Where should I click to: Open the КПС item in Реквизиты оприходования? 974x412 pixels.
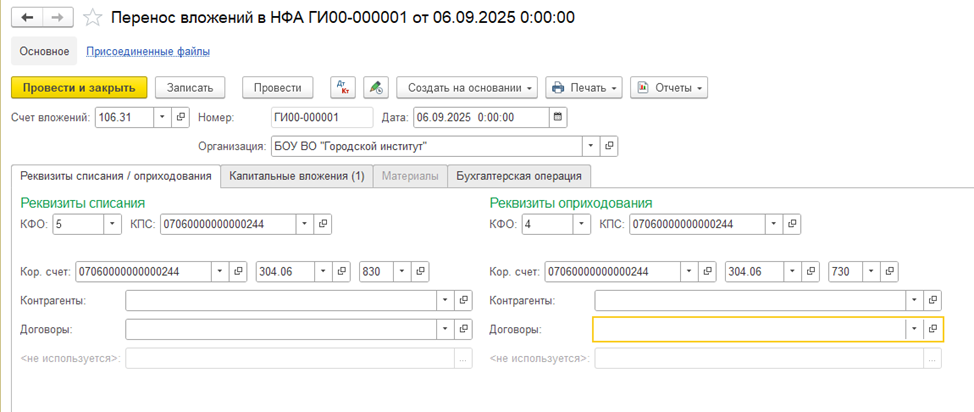[792, 224]
